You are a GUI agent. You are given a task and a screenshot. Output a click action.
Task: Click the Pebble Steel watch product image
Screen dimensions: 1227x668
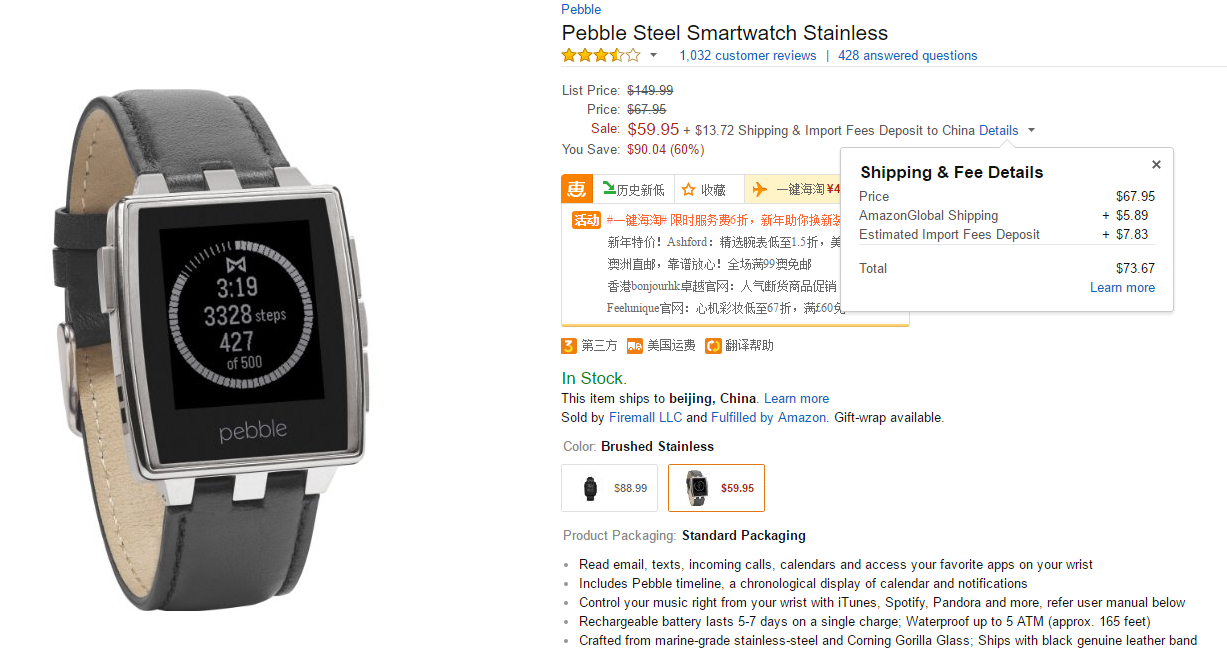[219, 350]
